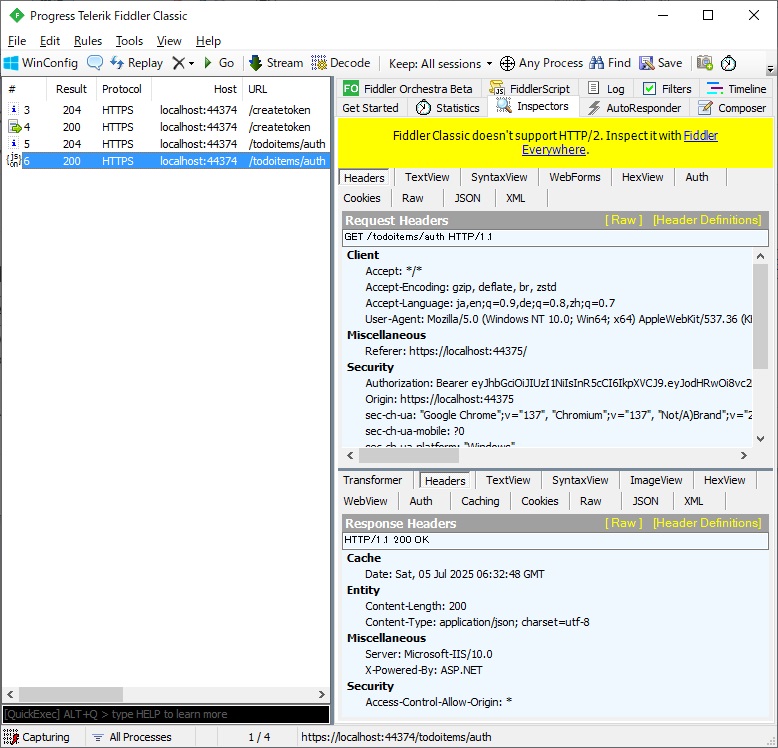Click session list horizontal scrollbar right arrow
This screenshot has height=748, width=778.
[x=322, y=694]
